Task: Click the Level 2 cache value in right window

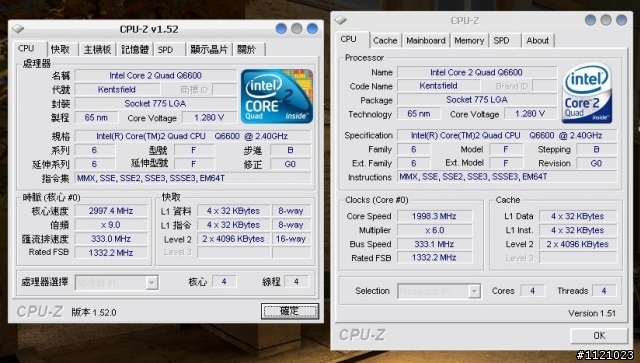Action: (578, 244)
